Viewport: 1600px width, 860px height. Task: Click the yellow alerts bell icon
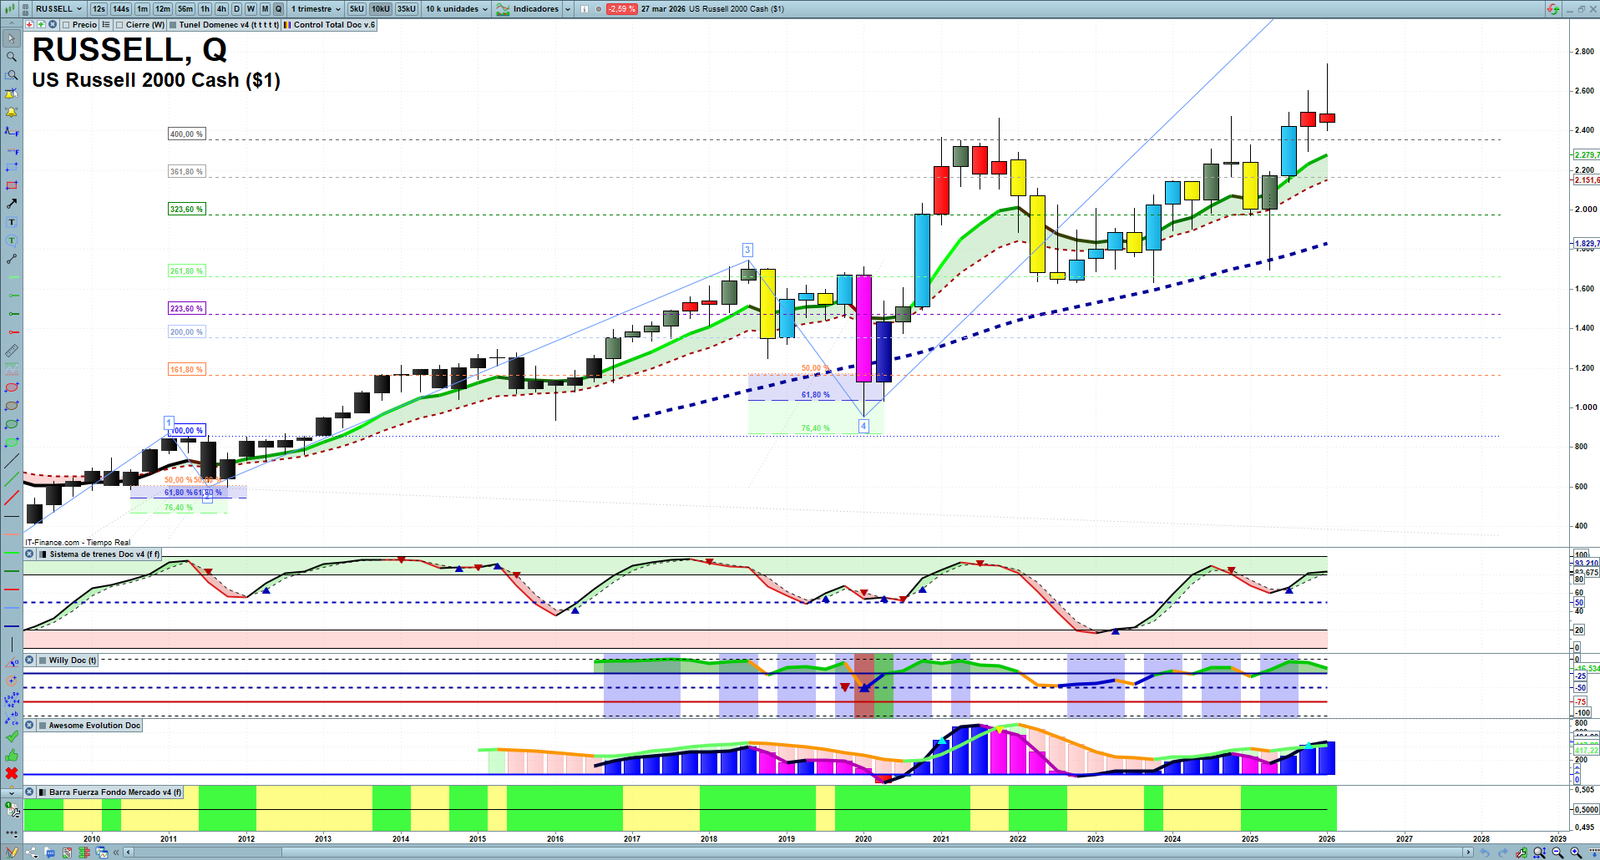(x=11, y=112)
